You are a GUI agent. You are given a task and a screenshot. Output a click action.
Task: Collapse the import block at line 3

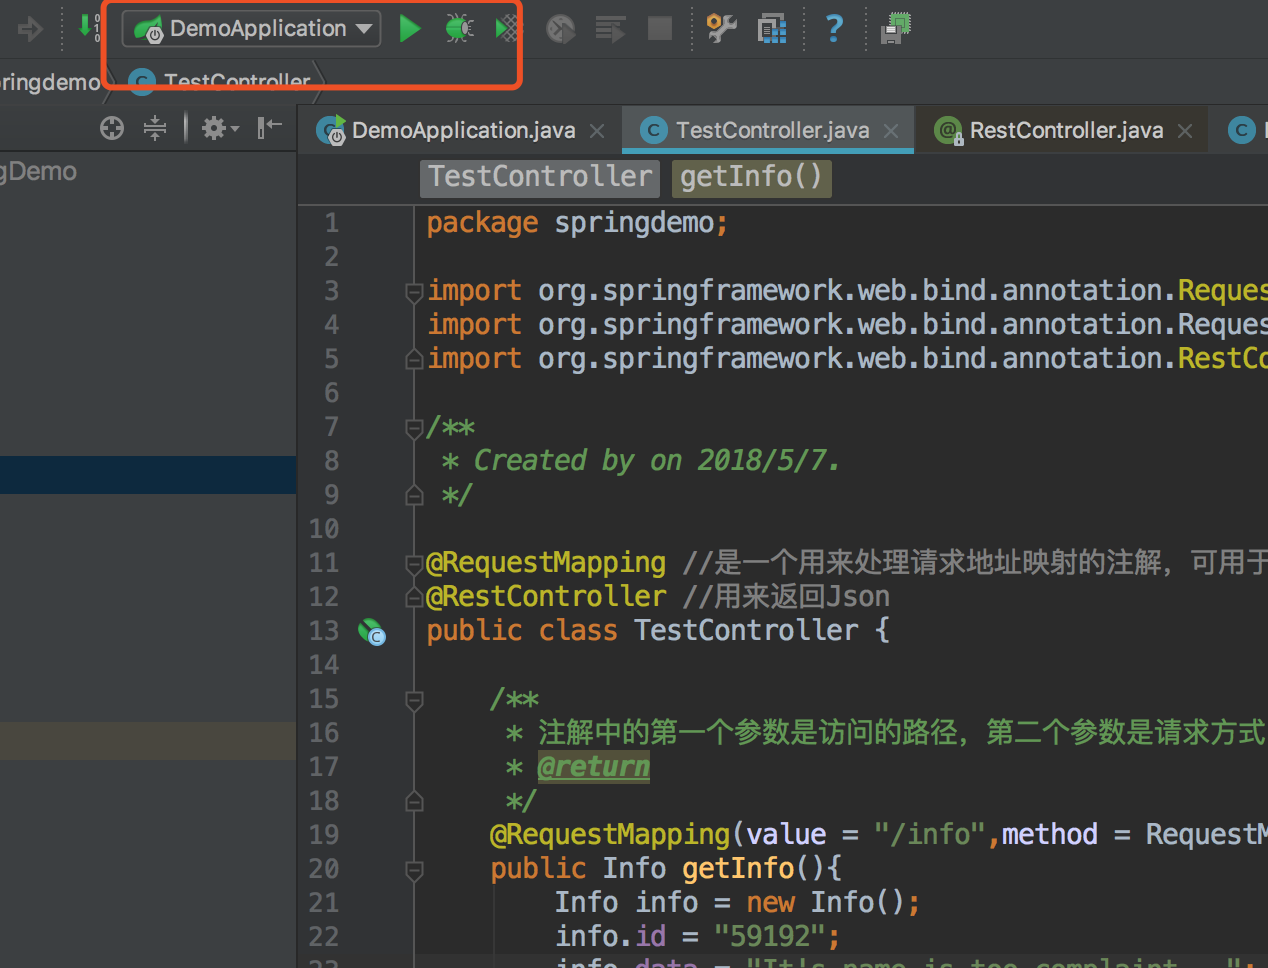pos(414,292)
